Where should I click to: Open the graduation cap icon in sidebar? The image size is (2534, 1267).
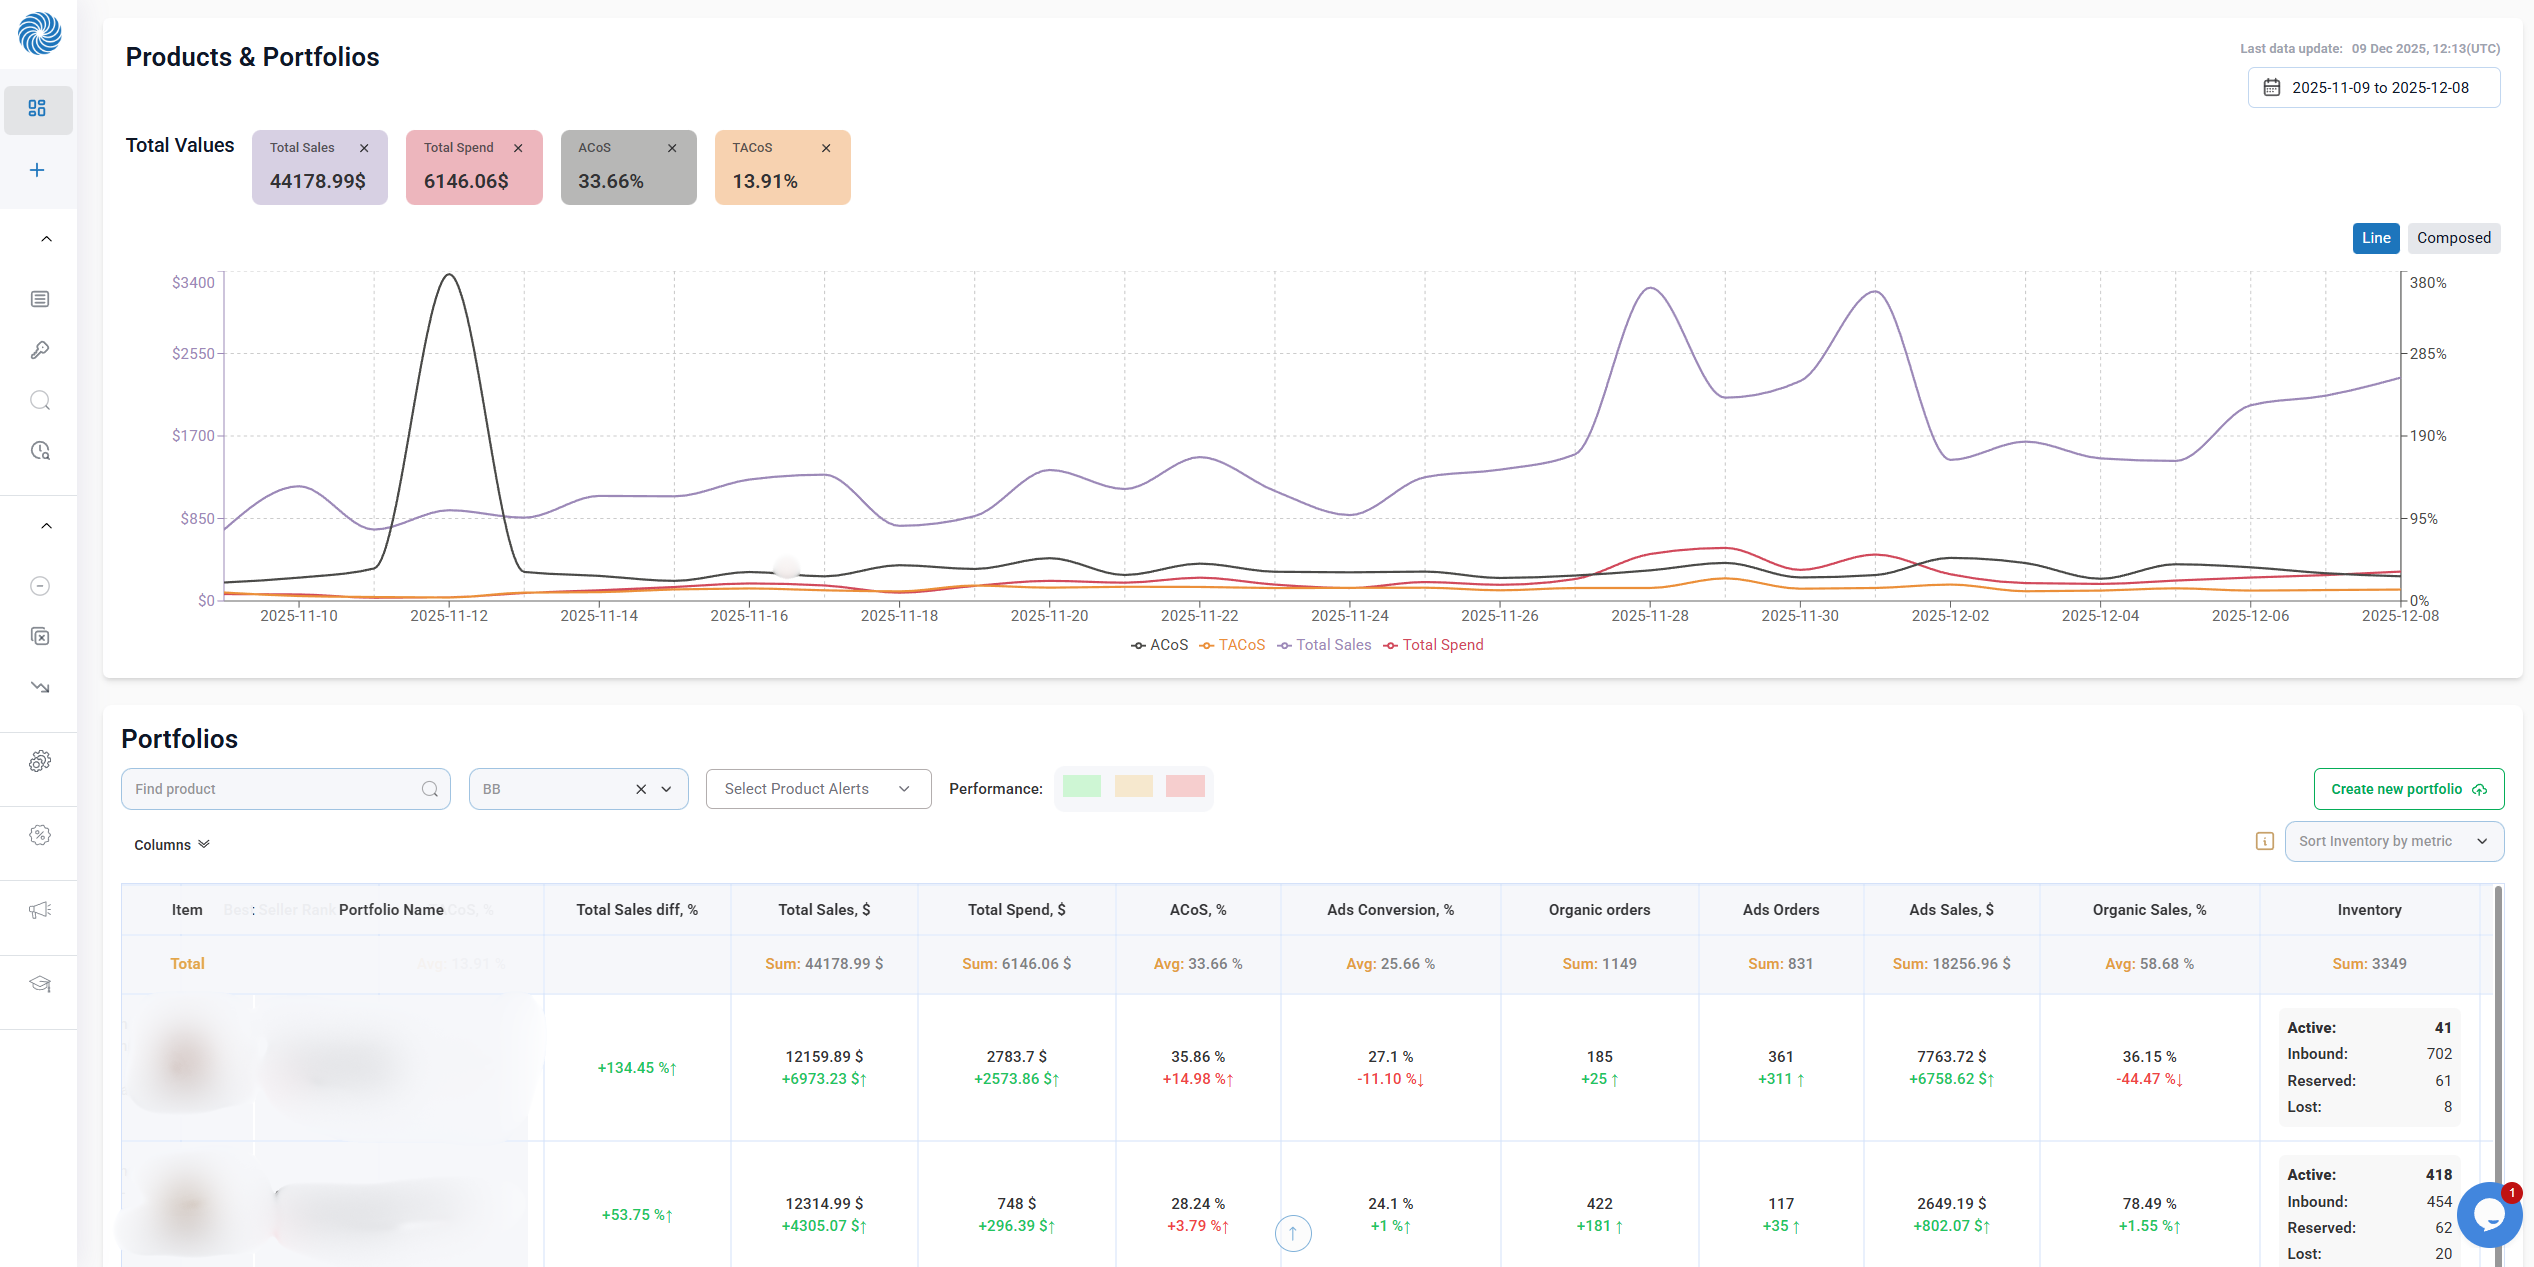[40, 984]
